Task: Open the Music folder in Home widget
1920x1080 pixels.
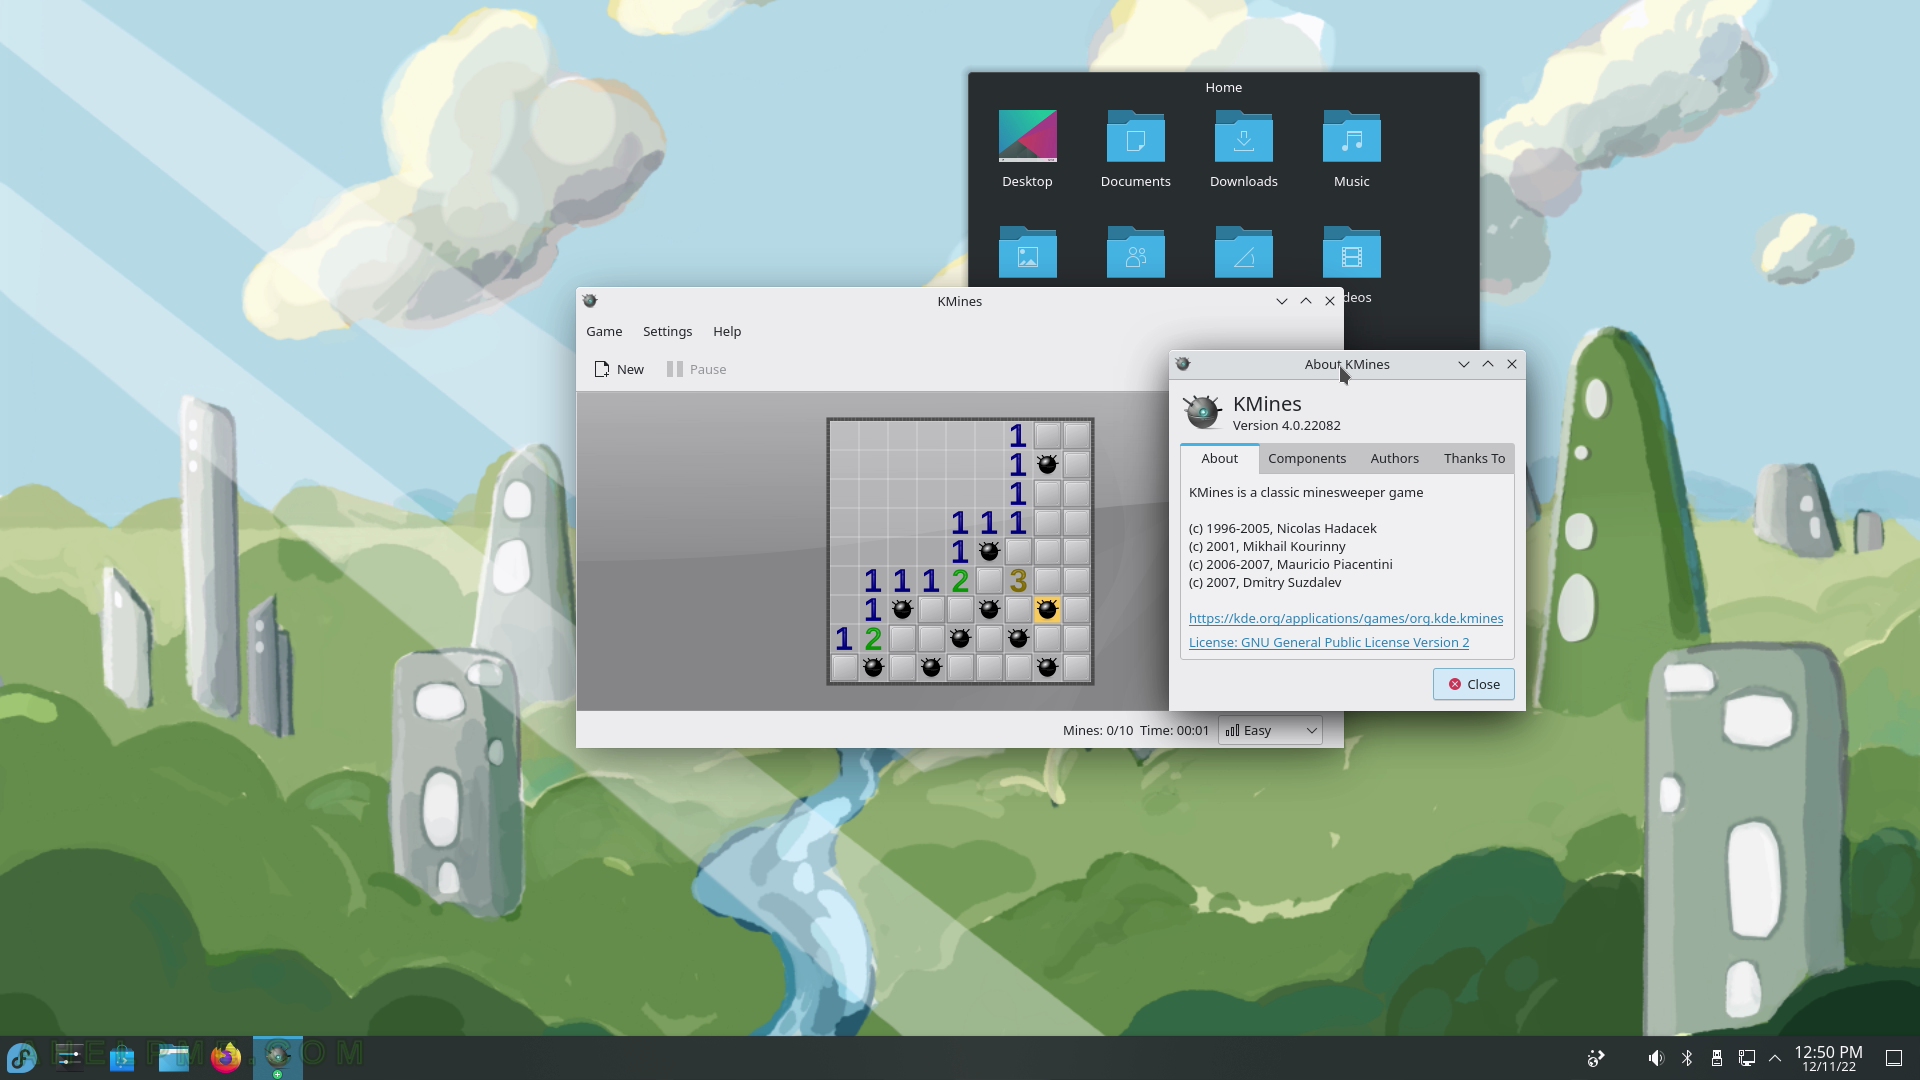Action: tap(1351, 148)
